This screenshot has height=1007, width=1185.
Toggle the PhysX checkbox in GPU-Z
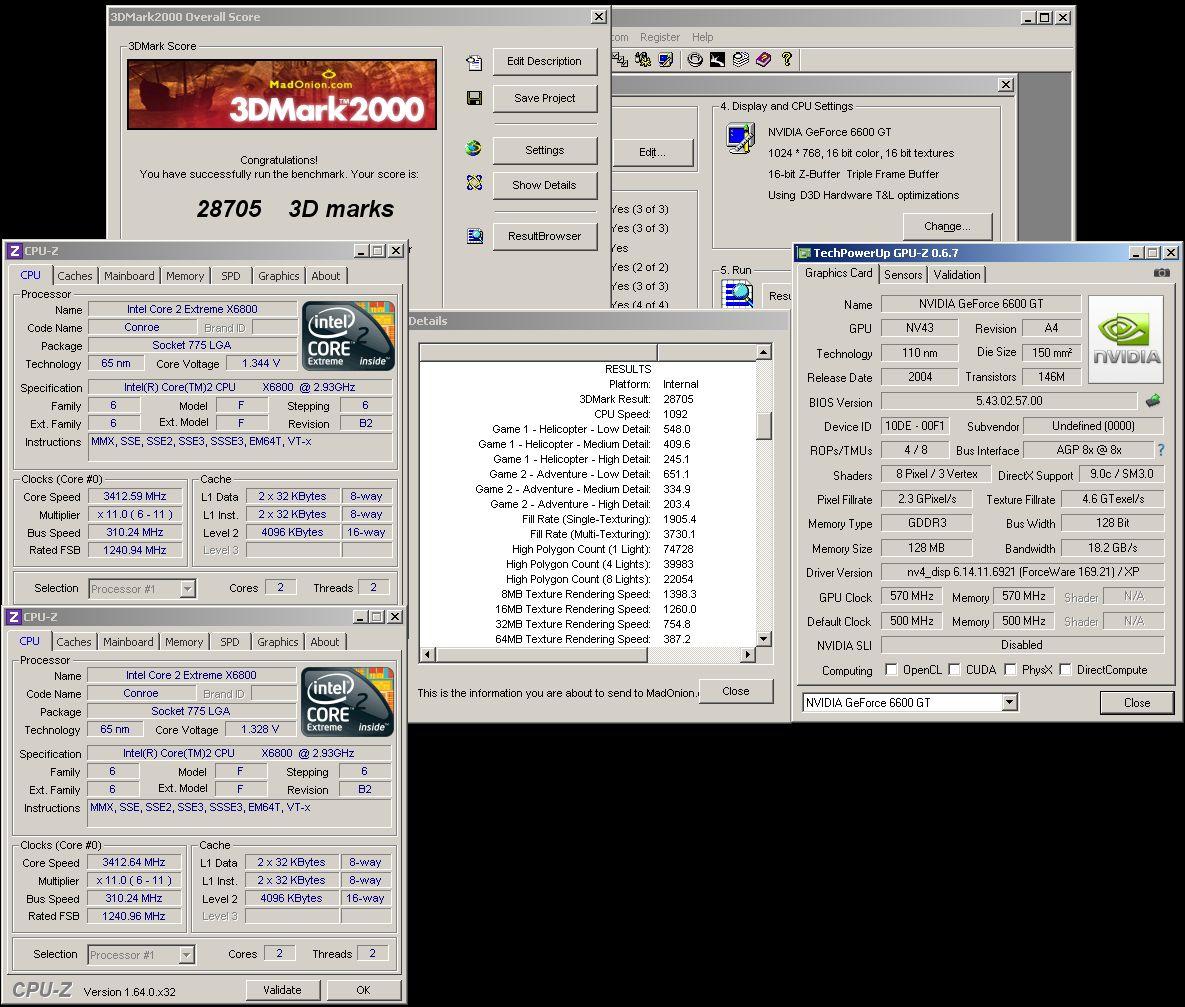click(x=1010, y=669)
